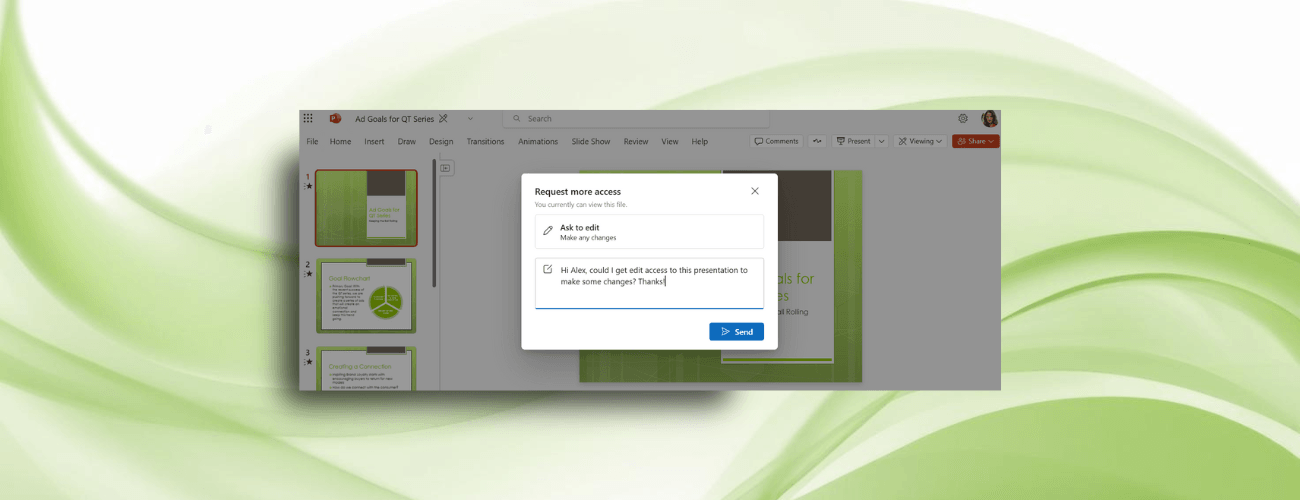Close the Request more access dialog
Image resolution: width=1300 pixels, height=500 pixels.
pos(755,191)
